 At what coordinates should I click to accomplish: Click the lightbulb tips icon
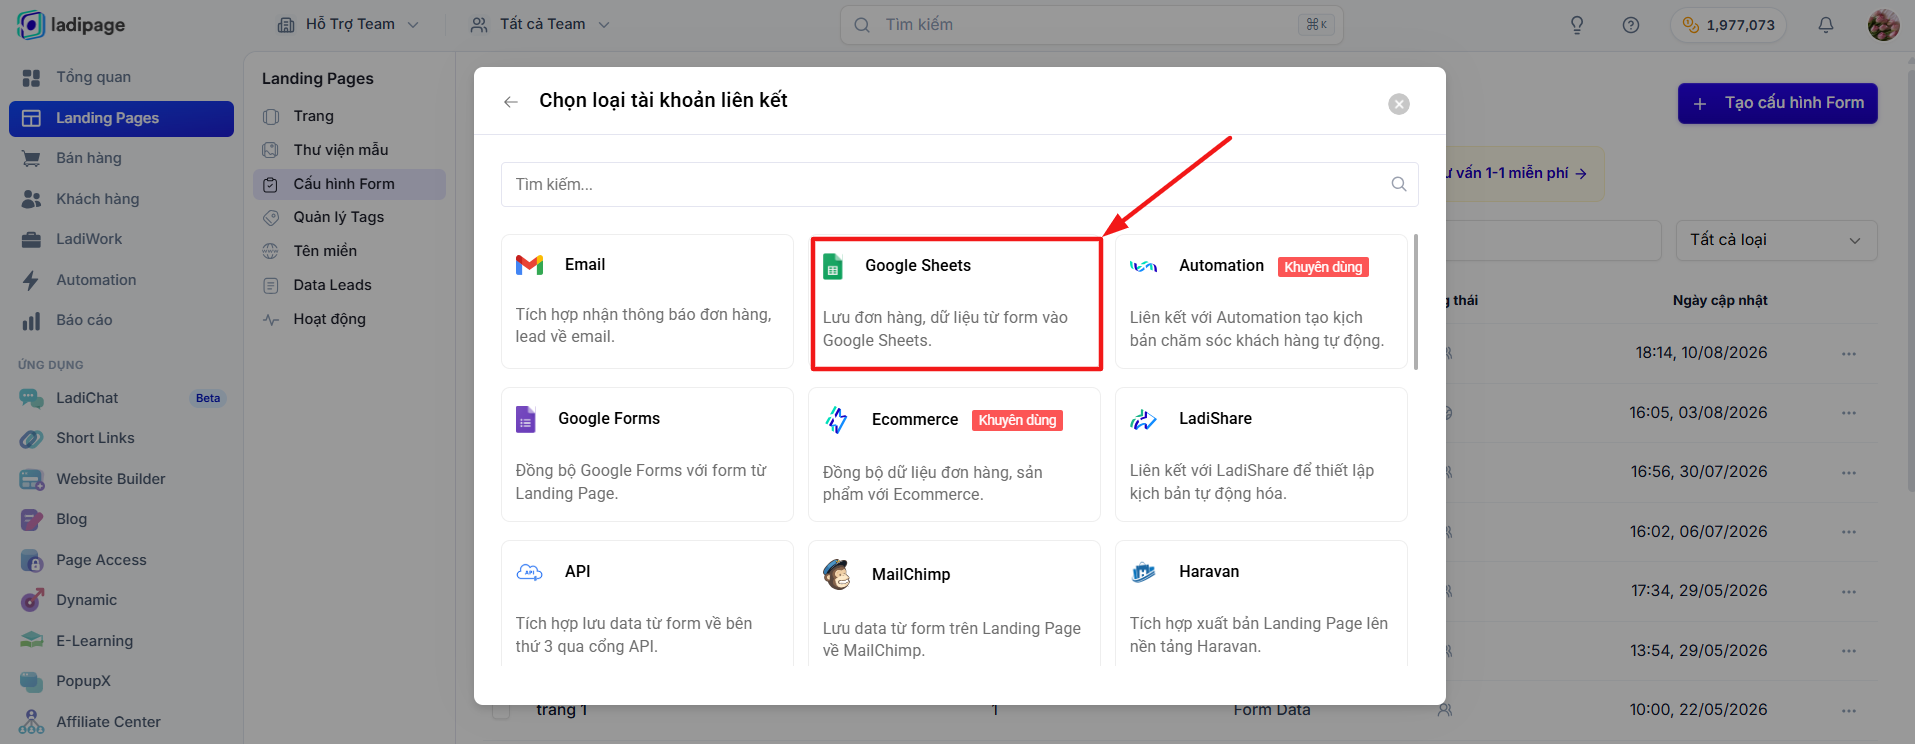click(1577, 25)
